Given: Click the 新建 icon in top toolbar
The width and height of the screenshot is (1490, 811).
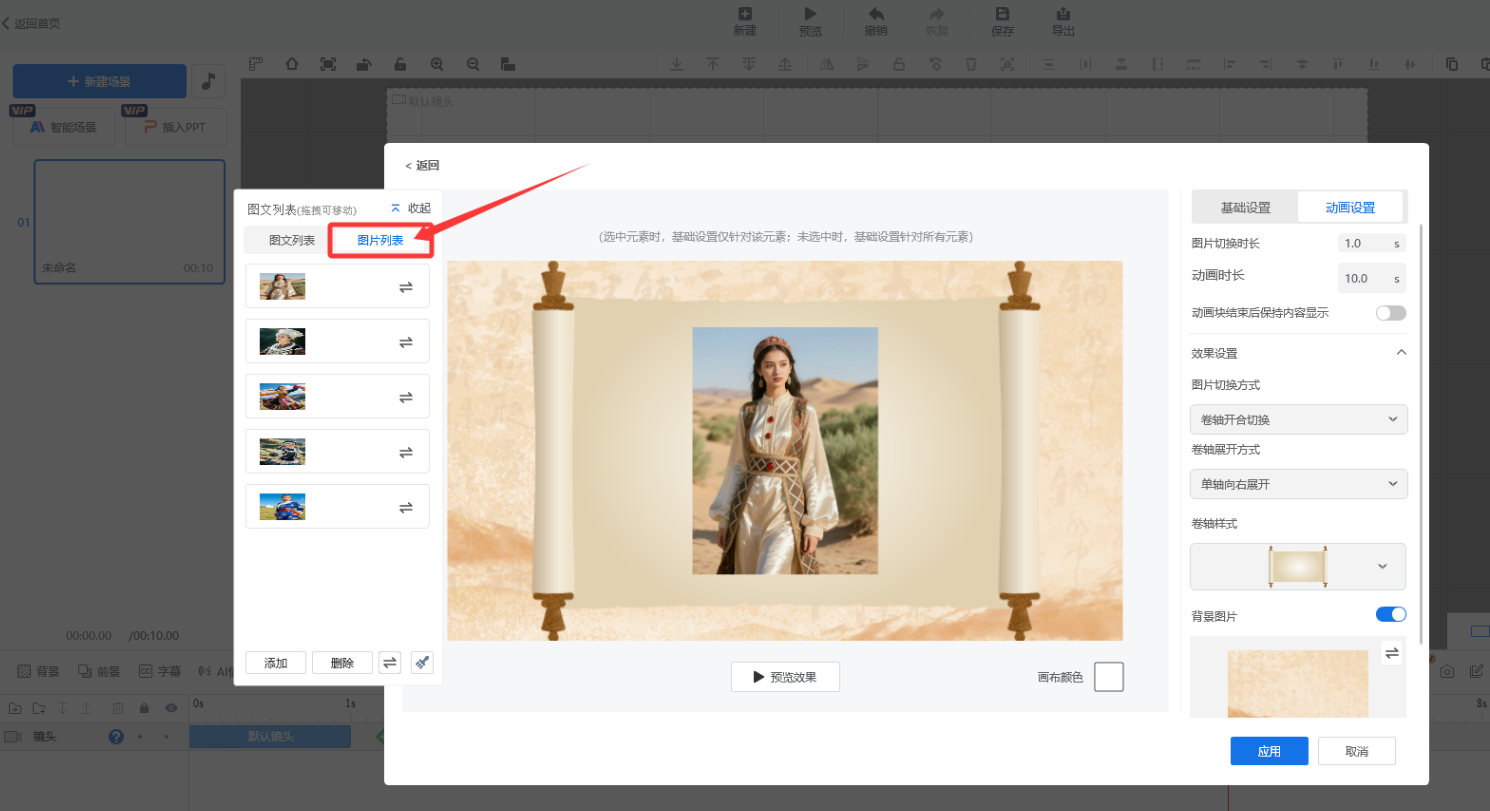Looking at the screenshot, I should (x=744, y=14).
